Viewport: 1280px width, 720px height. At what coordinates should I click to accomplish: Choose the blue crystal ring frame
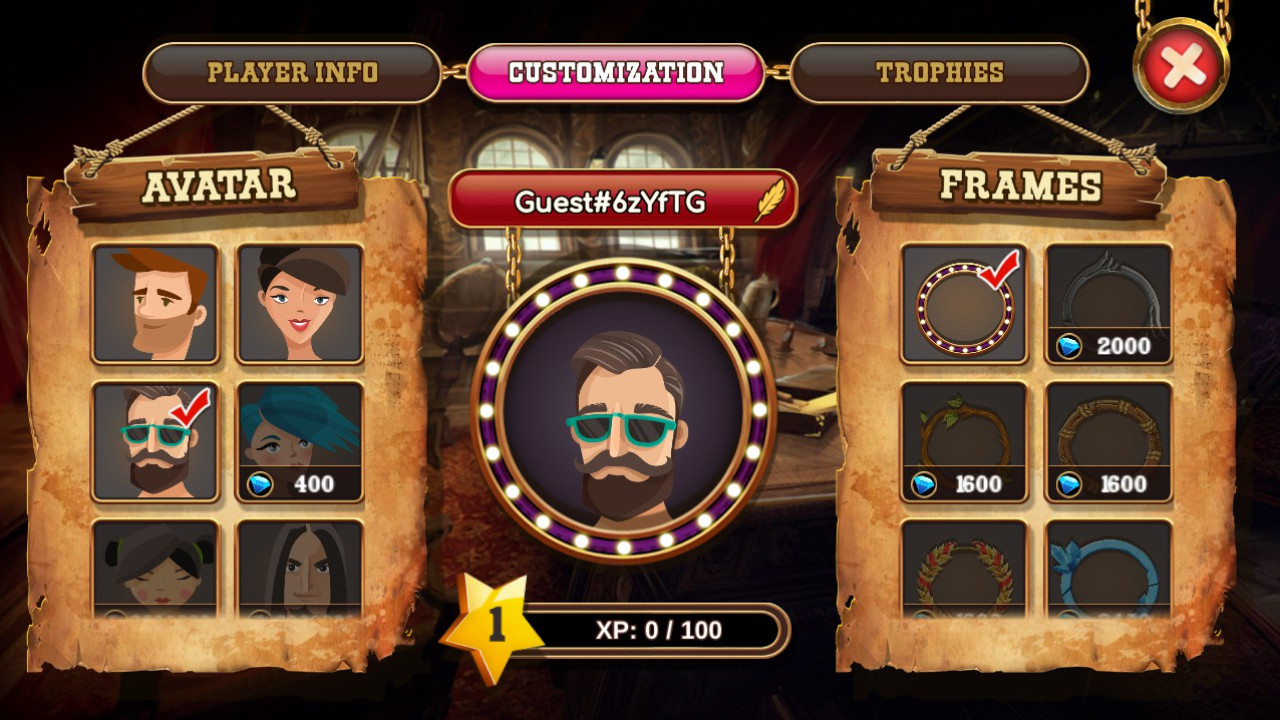(1109, 568)
